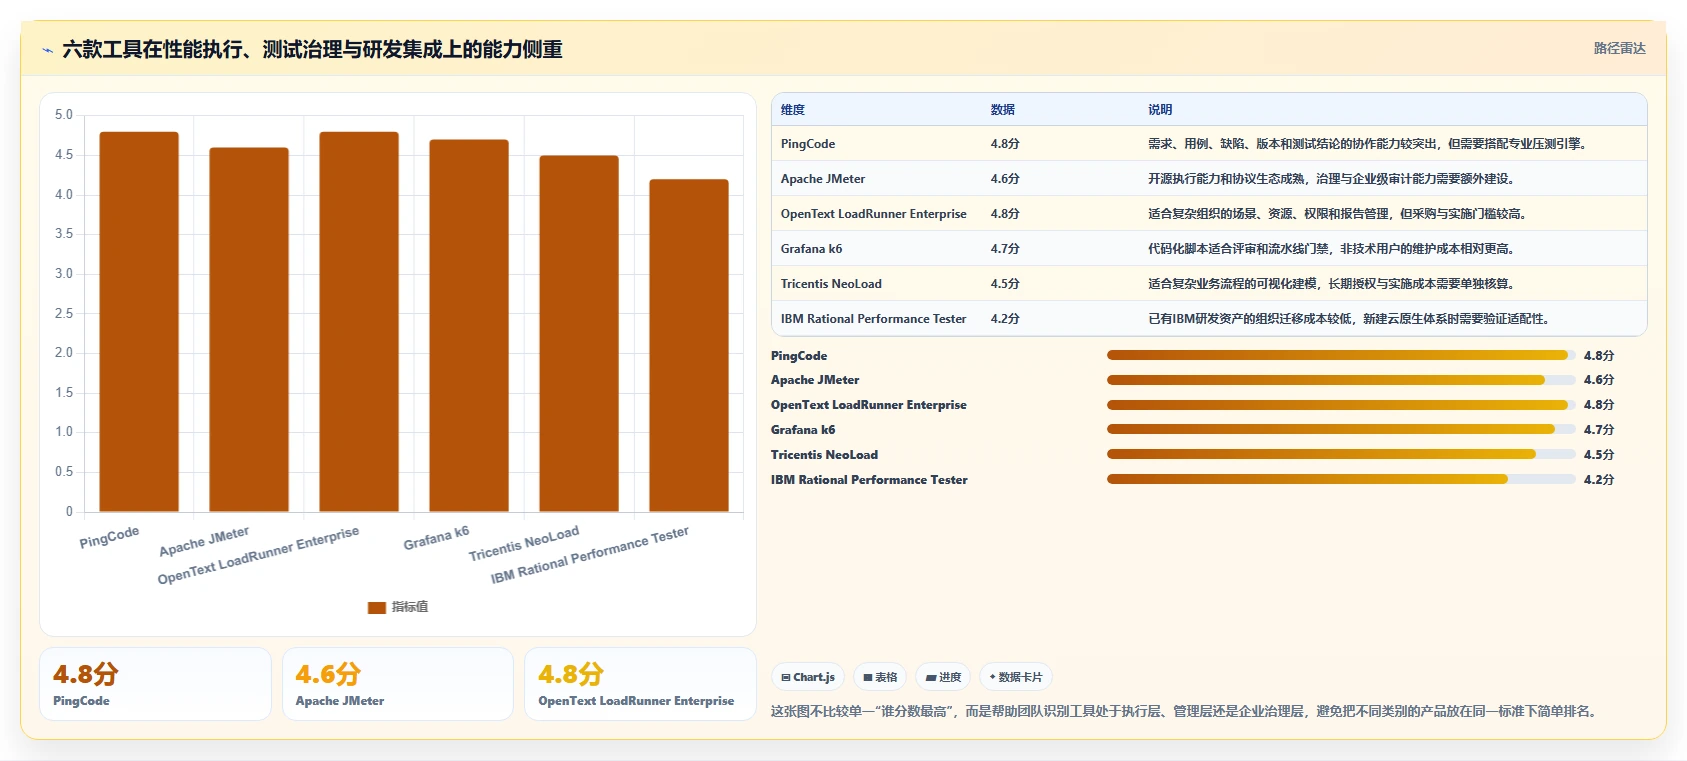Select the 表格 chip

880,677
